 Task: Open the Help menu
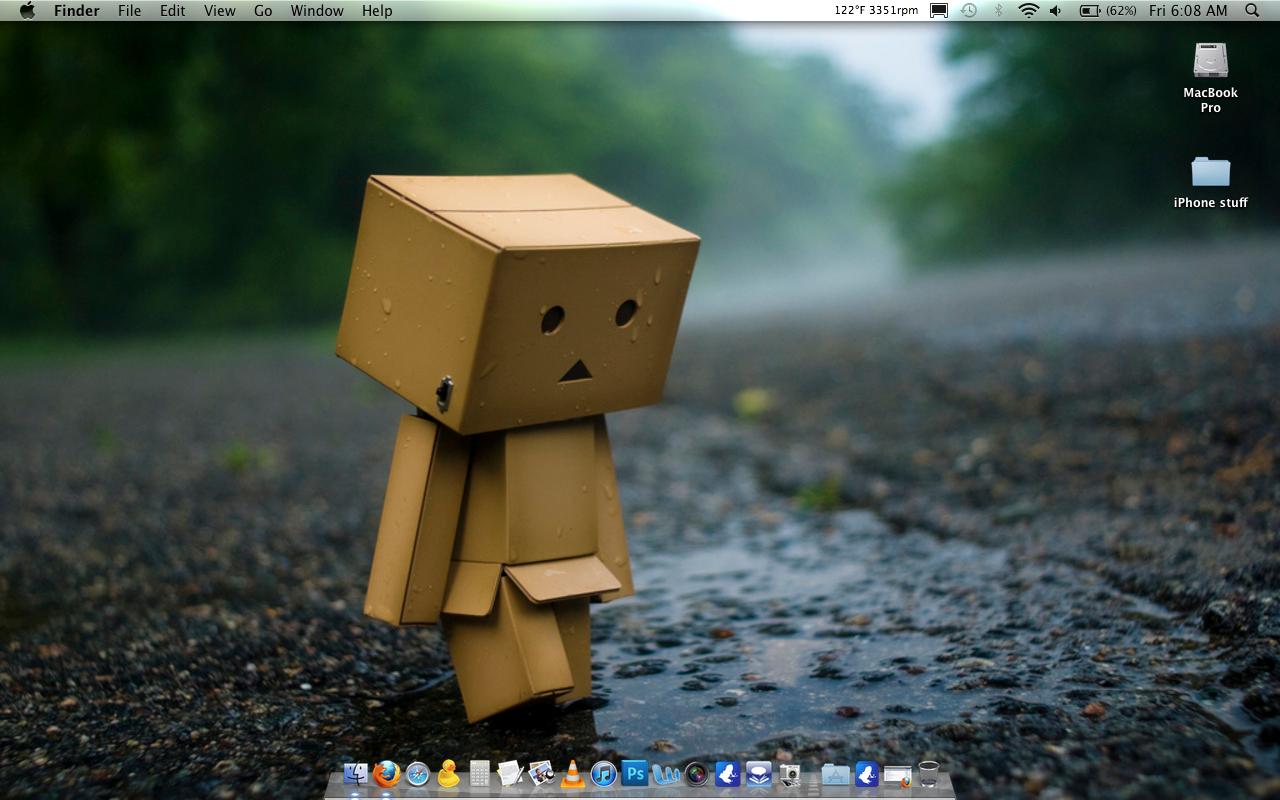click(377, 11)
